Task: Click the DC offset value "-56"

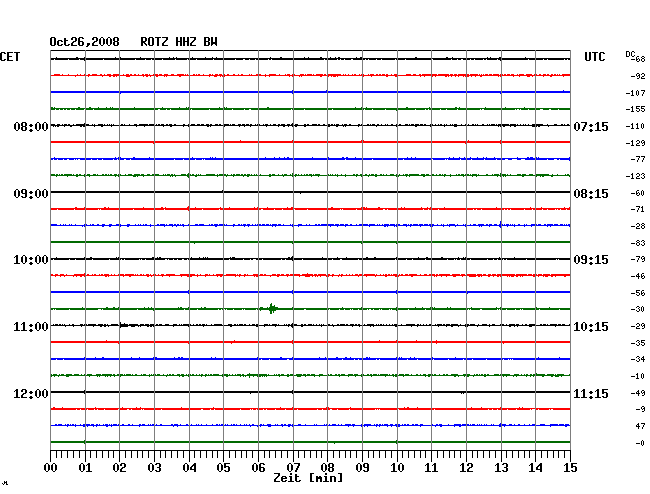Action: pyautogui.click(x=638, y=293)
